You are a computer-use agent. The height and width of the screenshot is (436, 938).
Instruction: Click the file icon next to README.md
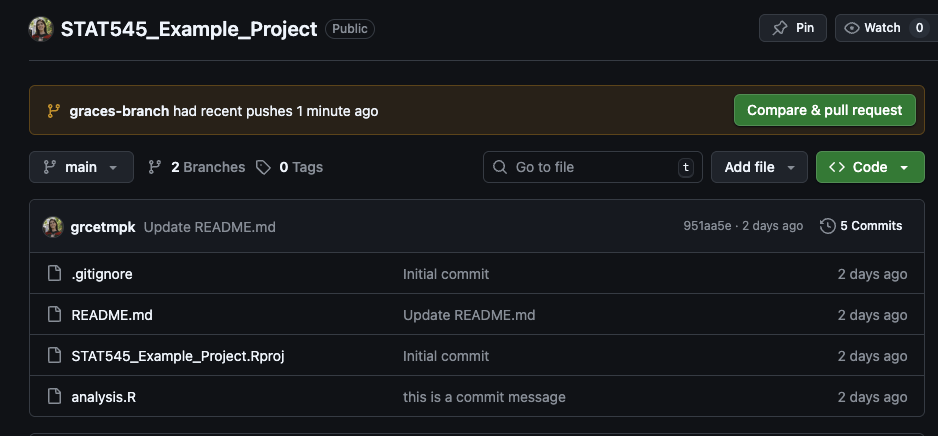click(54, 315)
